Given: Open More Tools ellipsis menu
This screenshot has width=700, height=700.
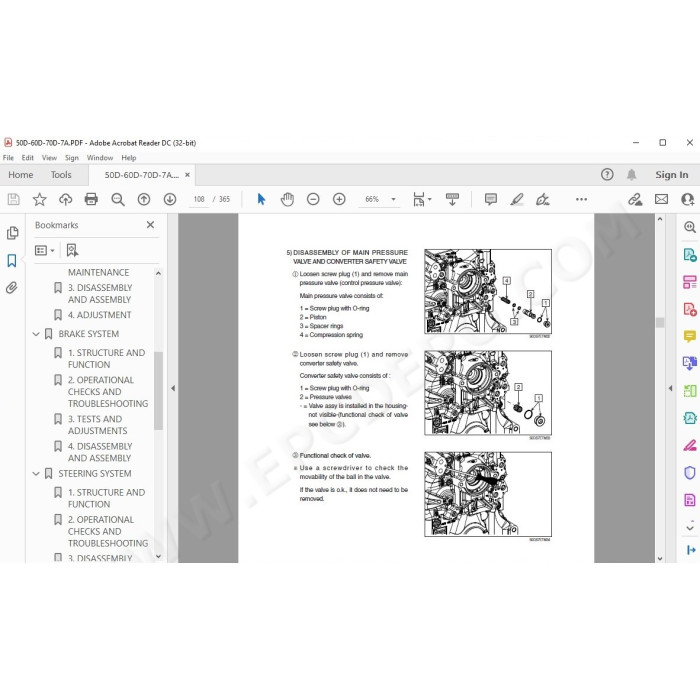Looking at the screenshot, I should (x=581, y=199).
